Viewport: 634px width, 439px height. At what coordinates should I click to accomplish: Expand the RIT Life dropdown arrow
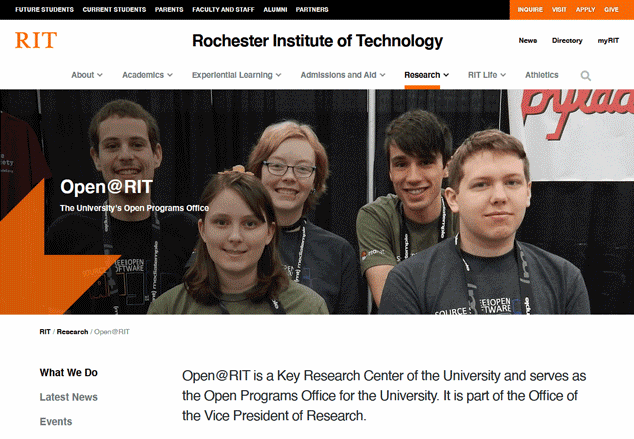(x=503, y=75)
